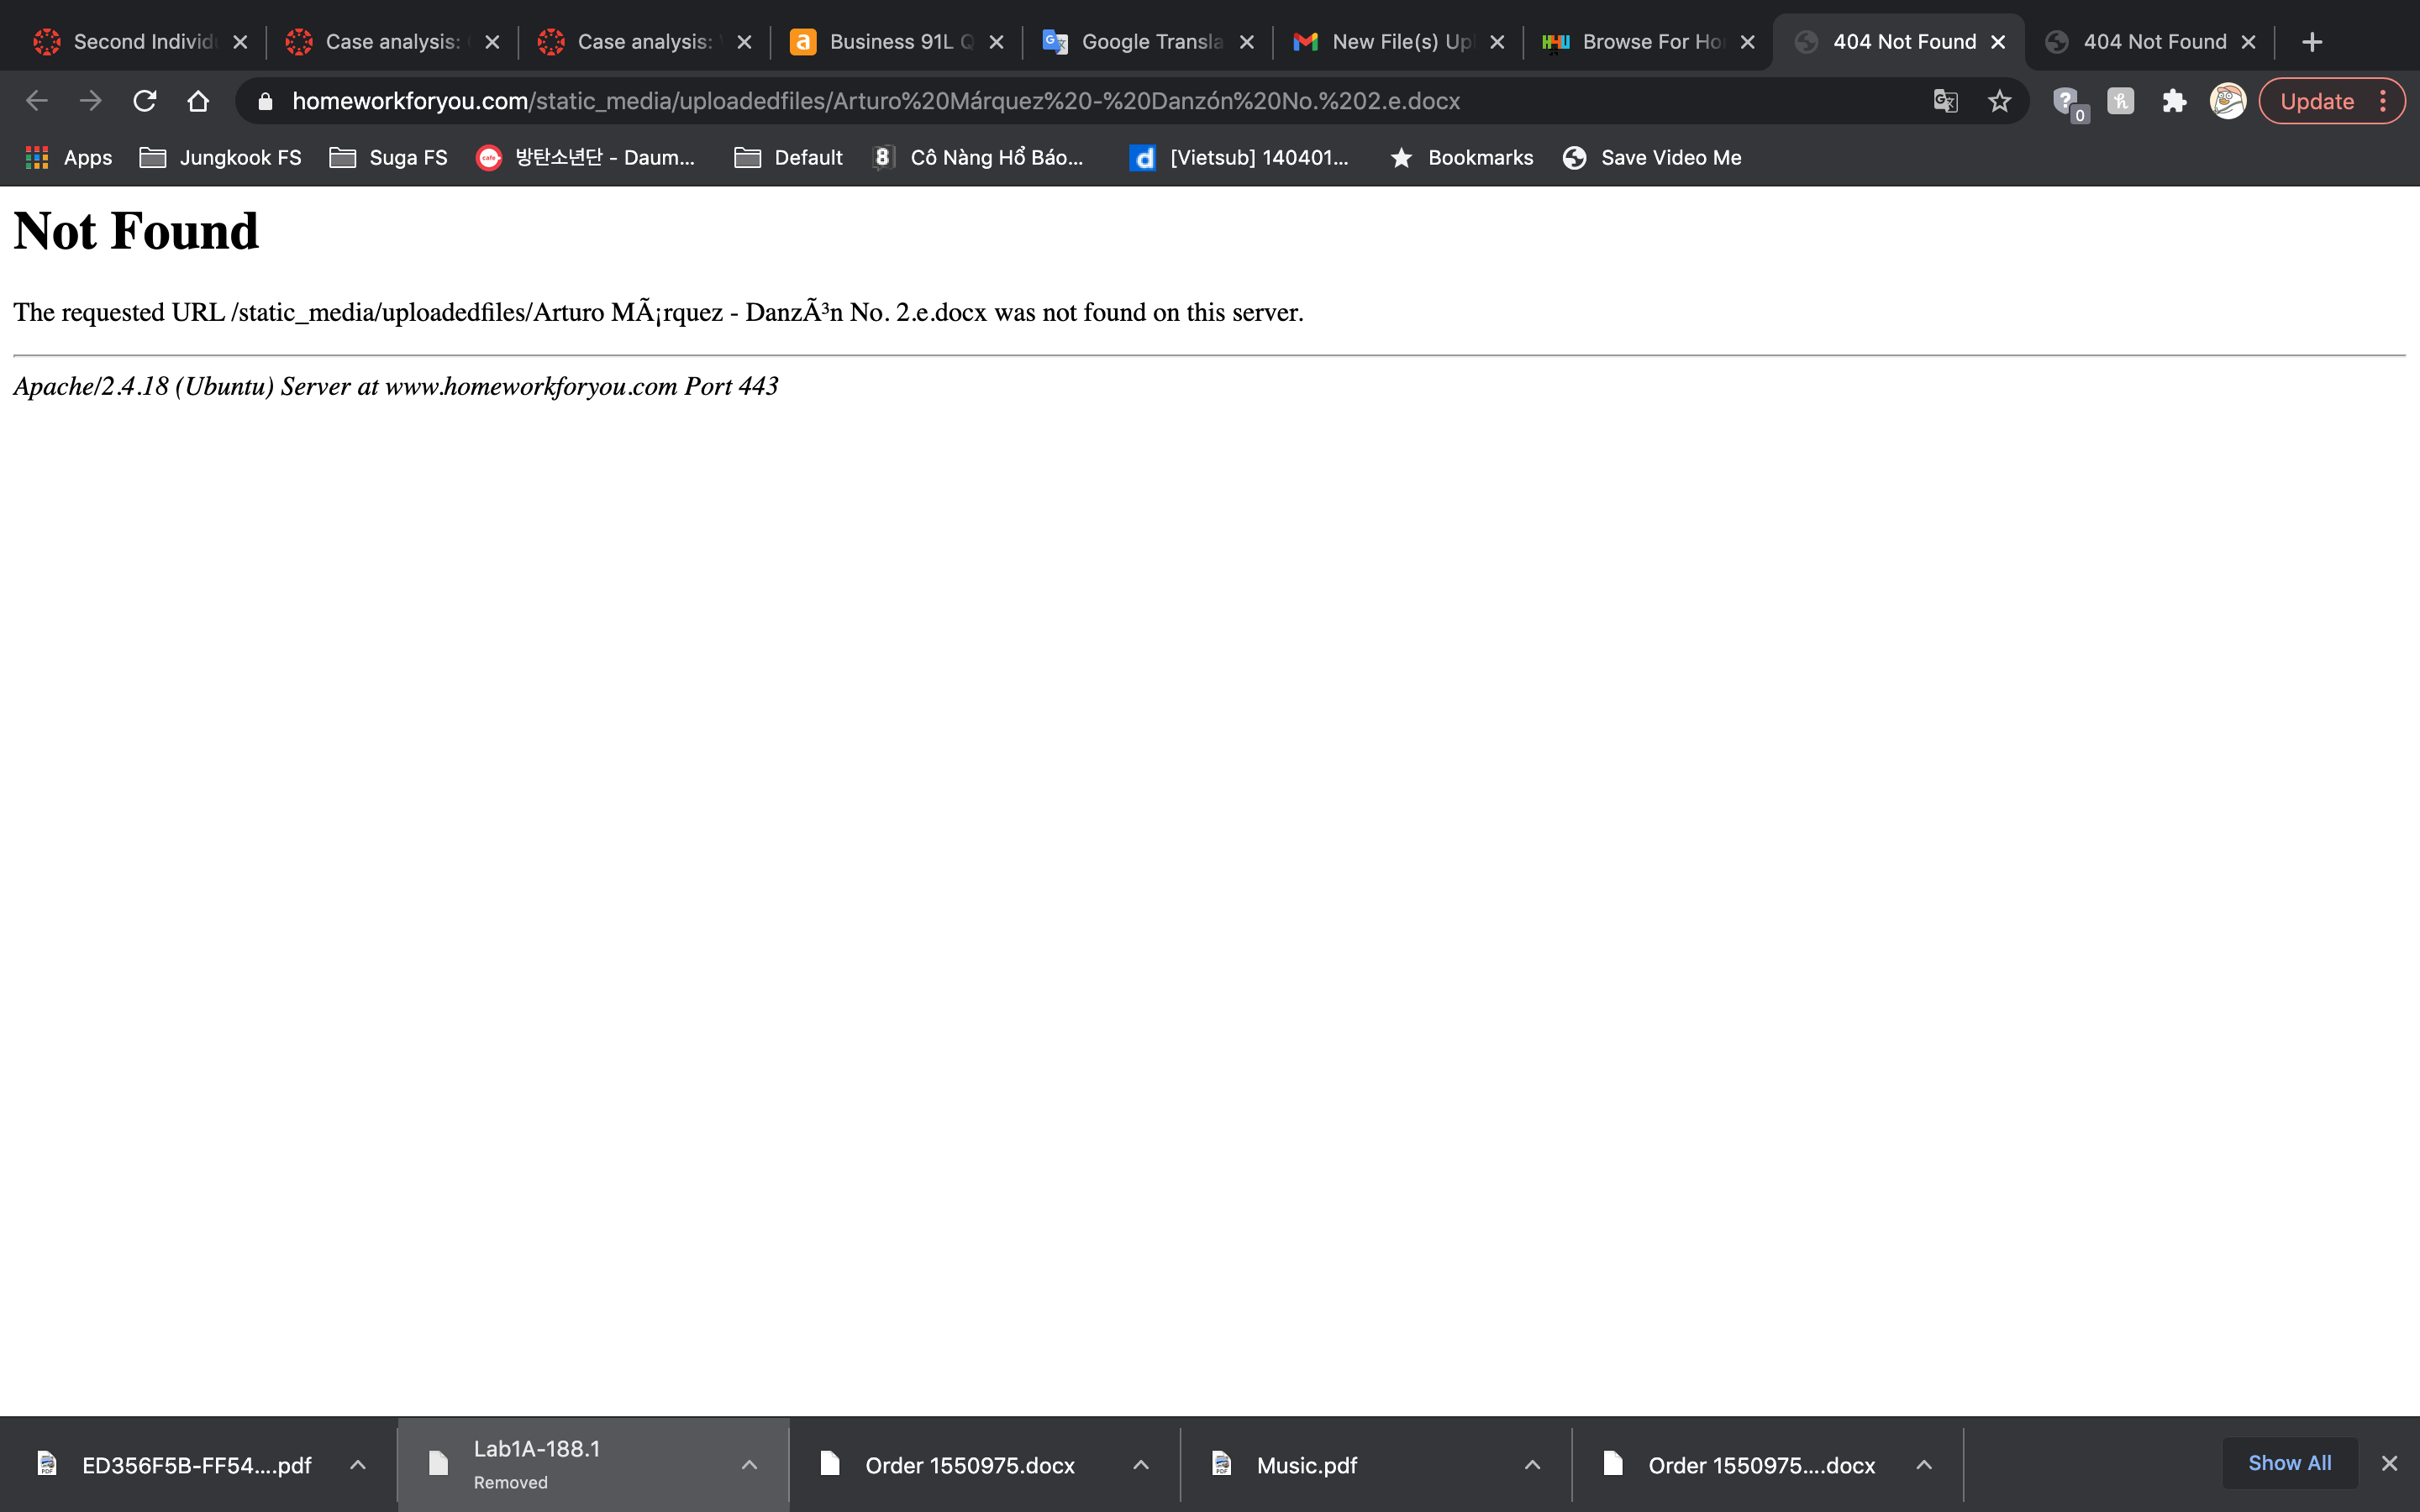
Task: Click Show All downloads
Action: [x=2289, y=1463]
